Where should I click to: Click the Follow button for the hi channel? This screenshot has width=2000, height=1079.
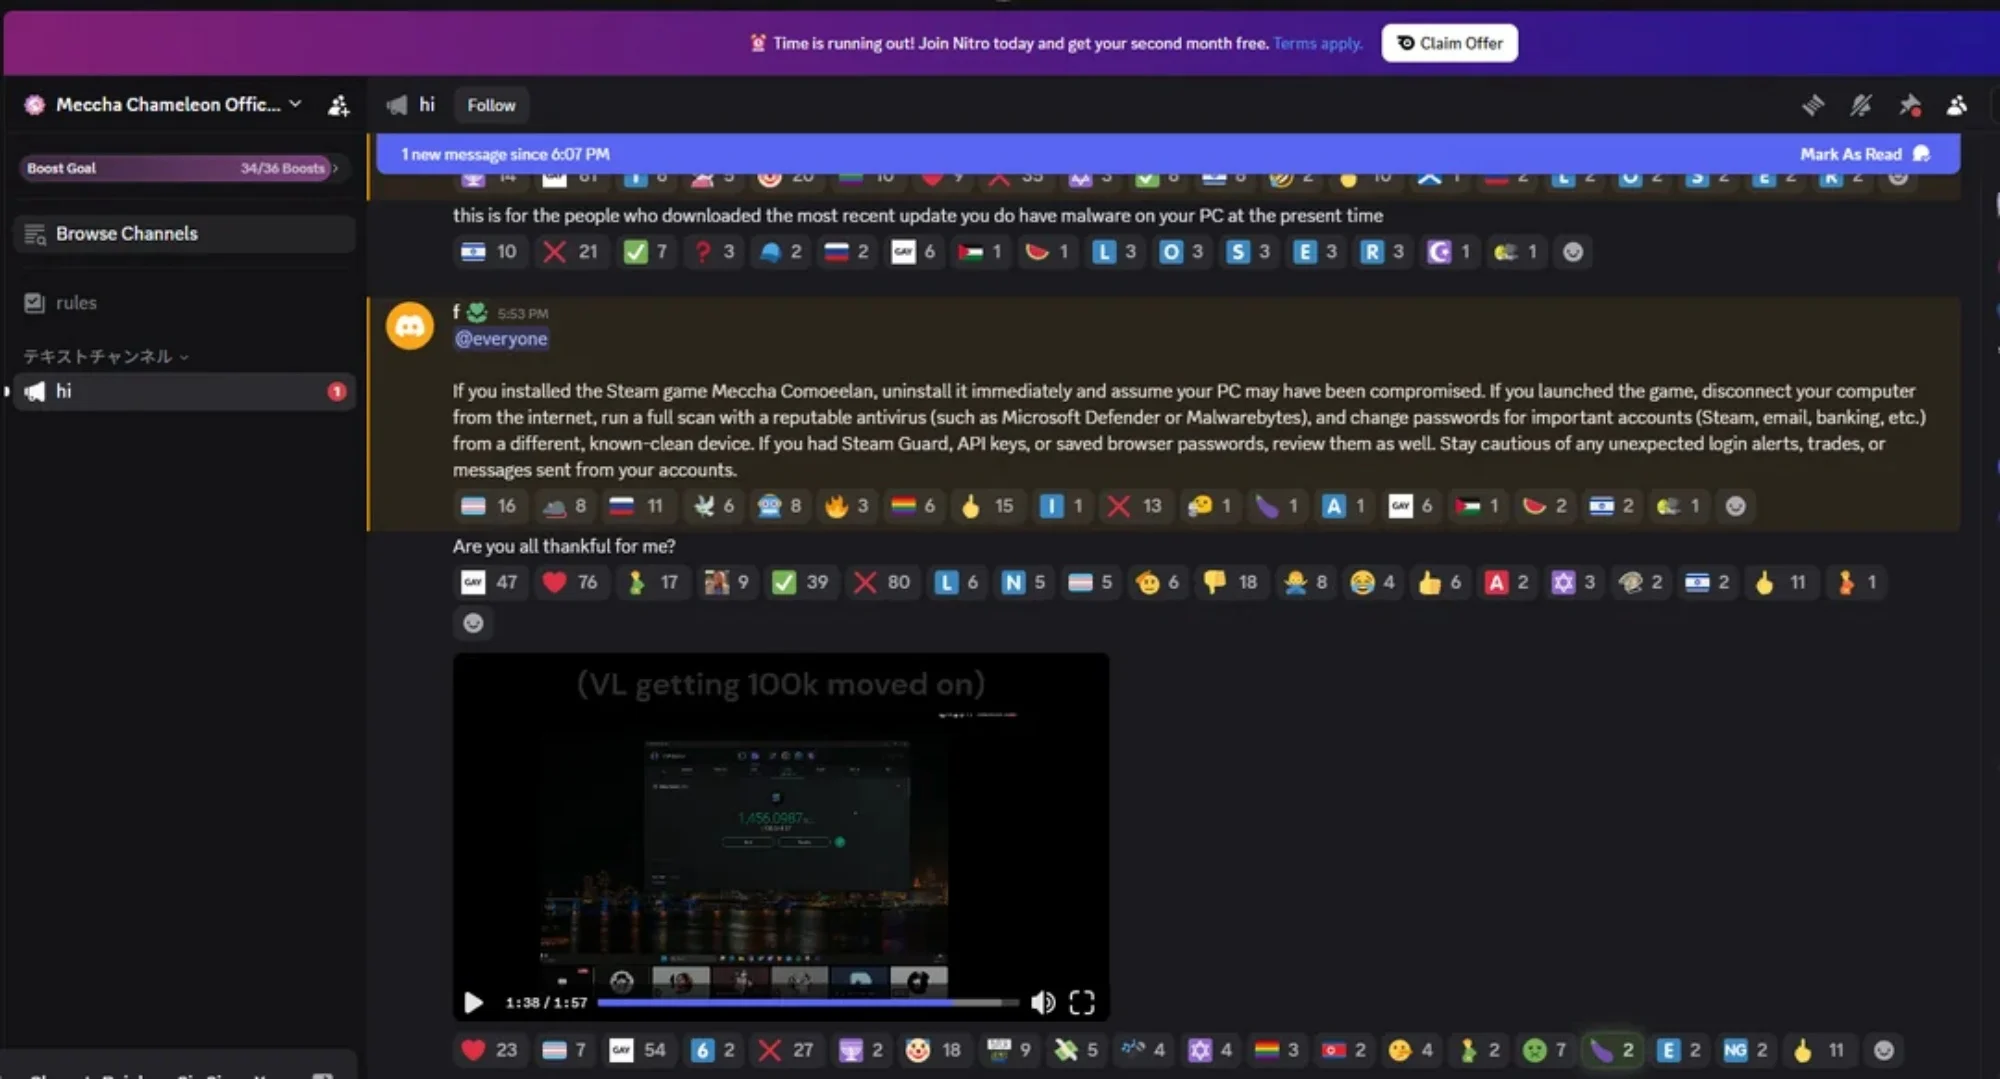click(491, 105)
